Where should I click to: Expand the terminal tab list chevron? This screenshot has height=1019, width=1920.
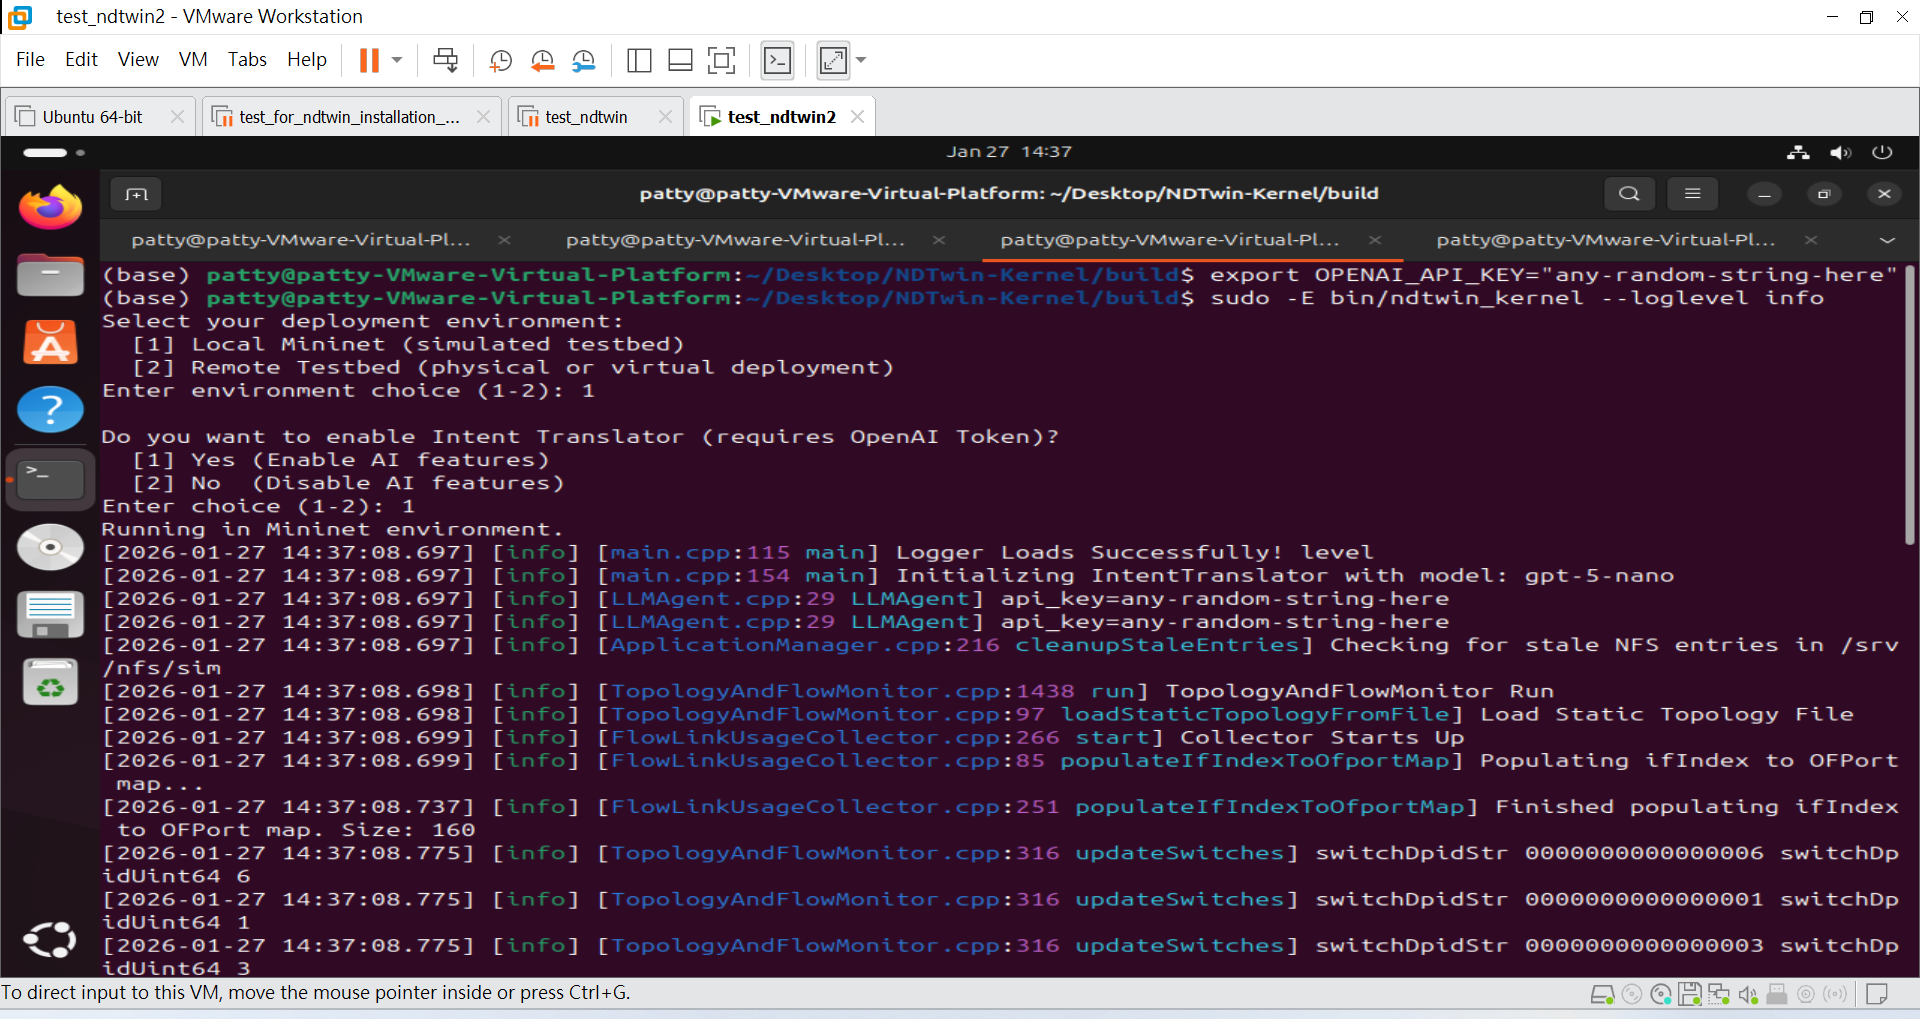[1887, 240]
